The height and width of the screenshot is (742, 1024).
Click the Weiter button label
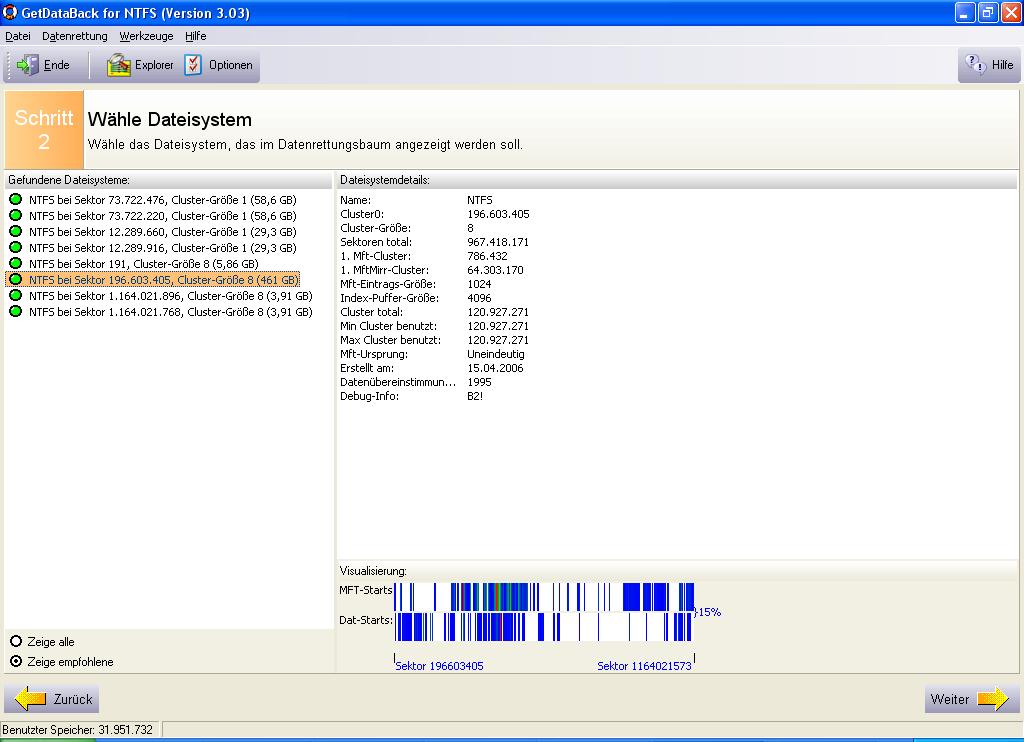(950, 699)
